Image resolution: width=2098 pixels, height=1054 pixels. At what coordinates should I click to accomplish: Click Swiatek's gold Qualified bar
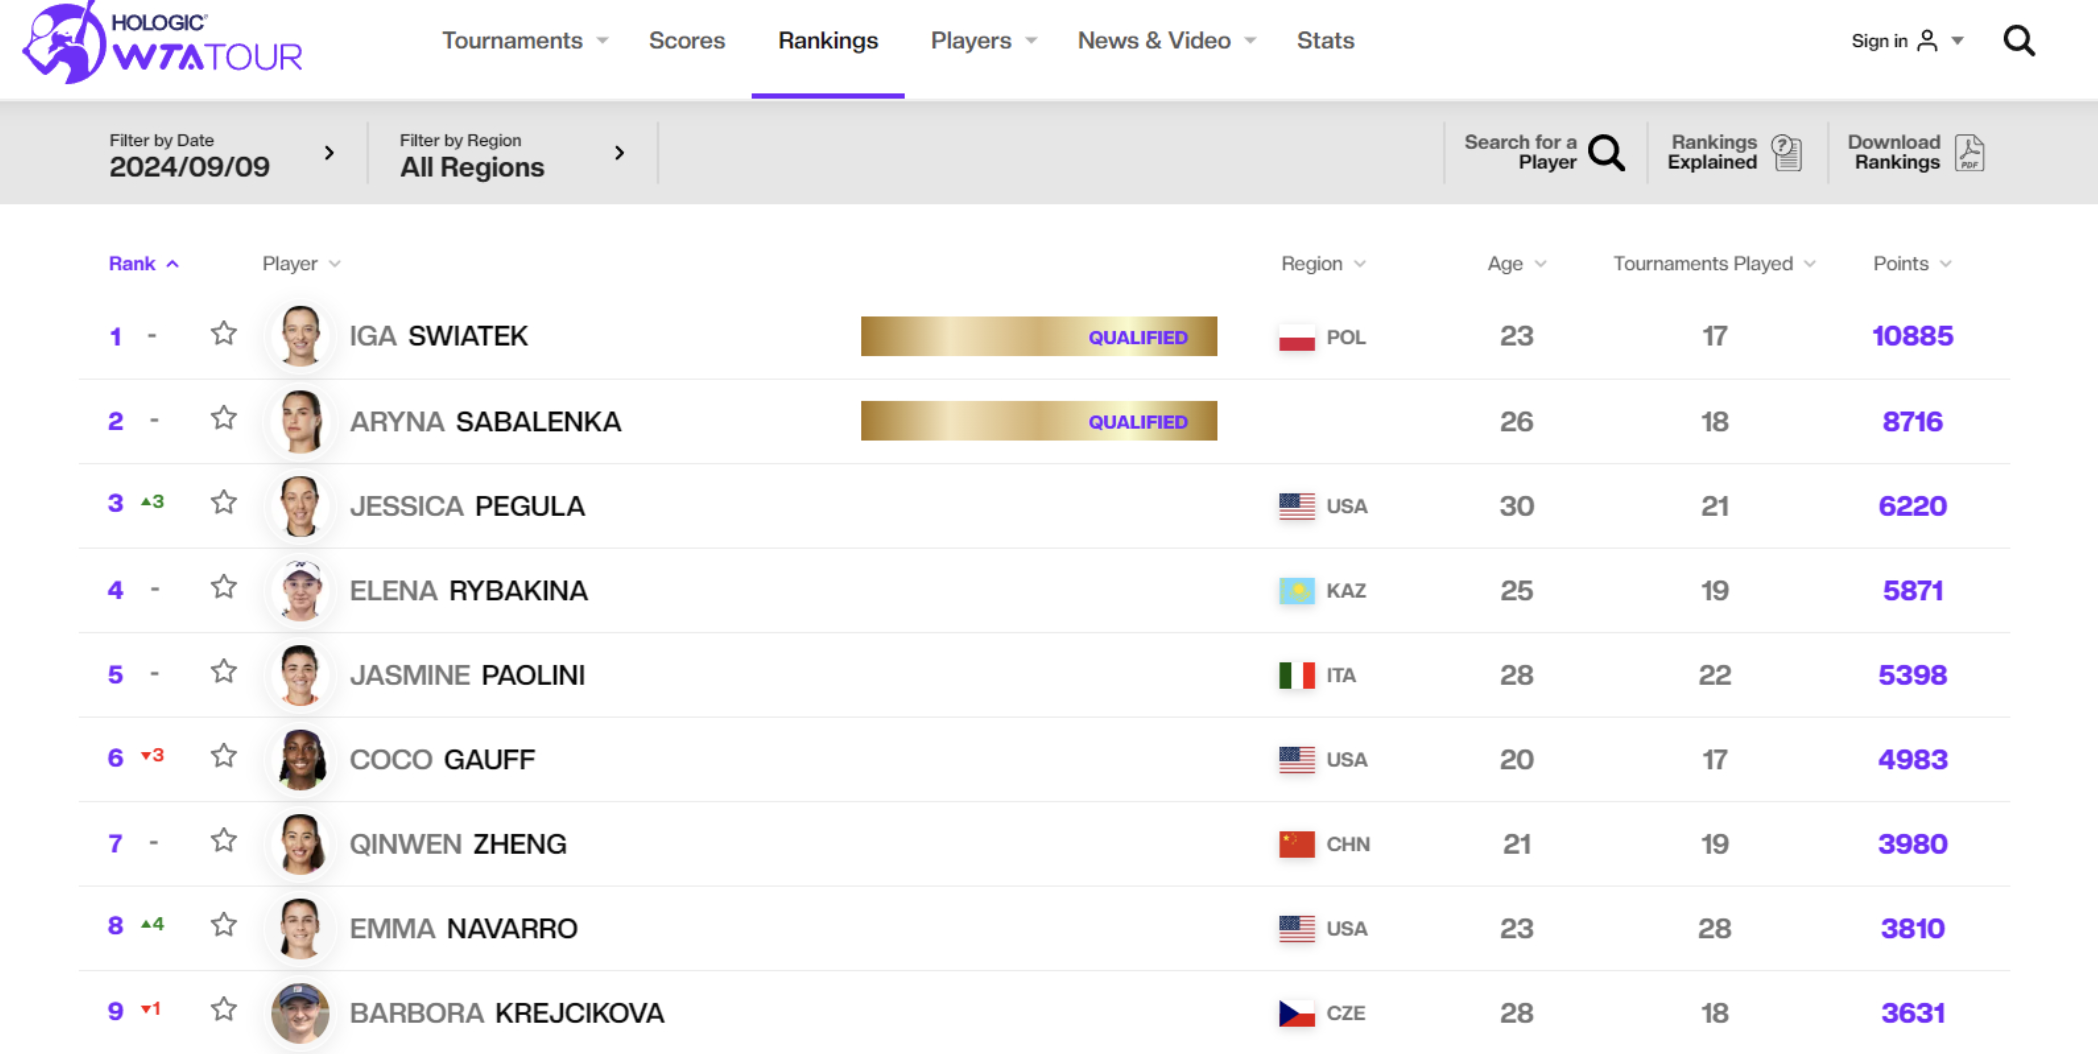(x=1038, y=337)
